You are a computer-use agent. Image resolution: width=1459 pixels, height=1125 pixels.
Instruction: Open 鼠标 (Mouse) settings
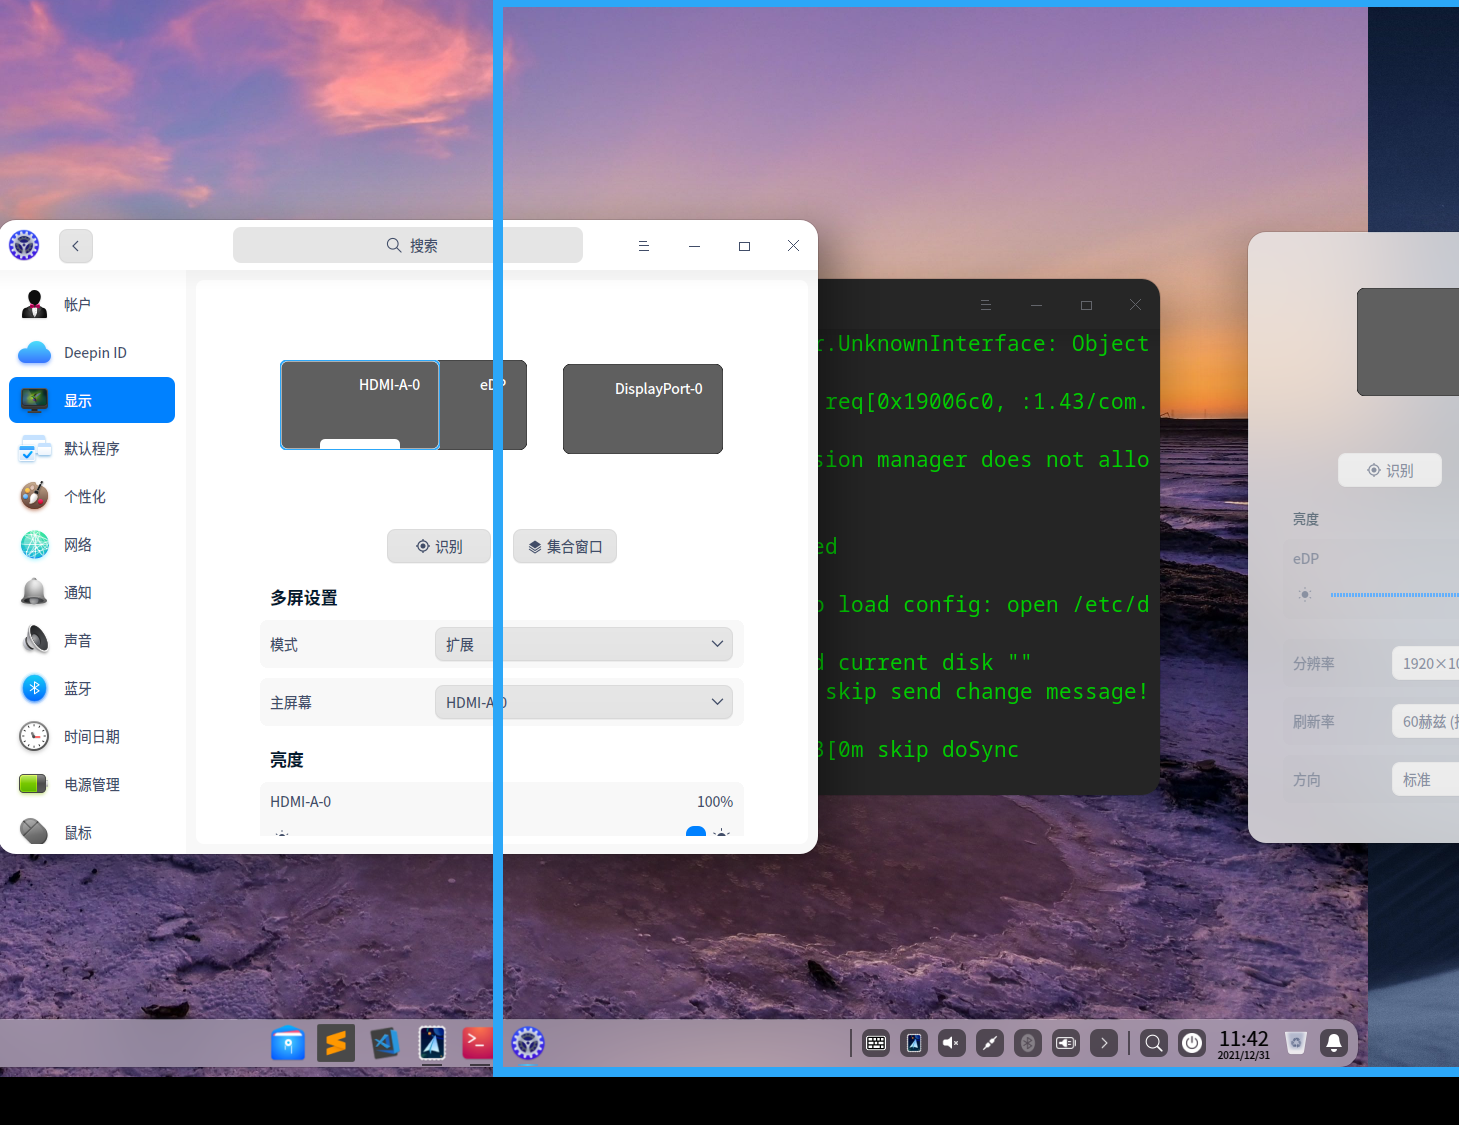tap(92, 832)
